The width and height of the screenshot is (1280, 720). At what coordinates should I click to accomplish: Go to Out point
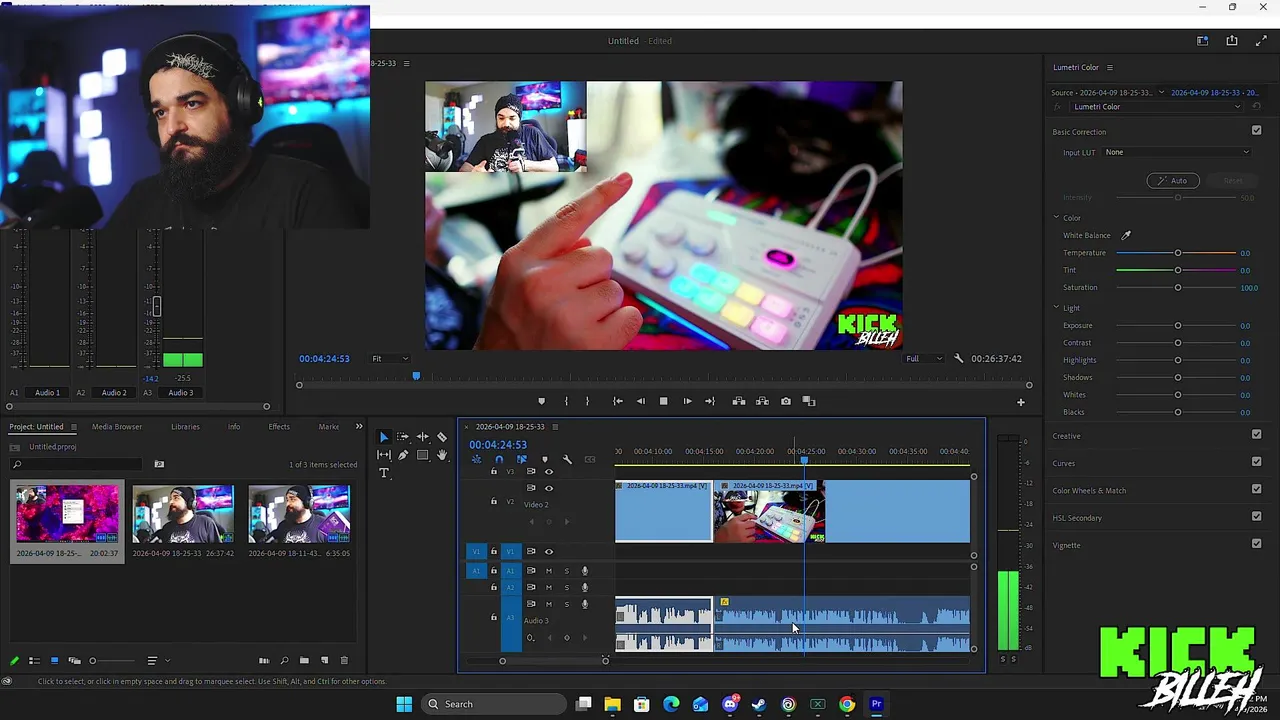710,401
